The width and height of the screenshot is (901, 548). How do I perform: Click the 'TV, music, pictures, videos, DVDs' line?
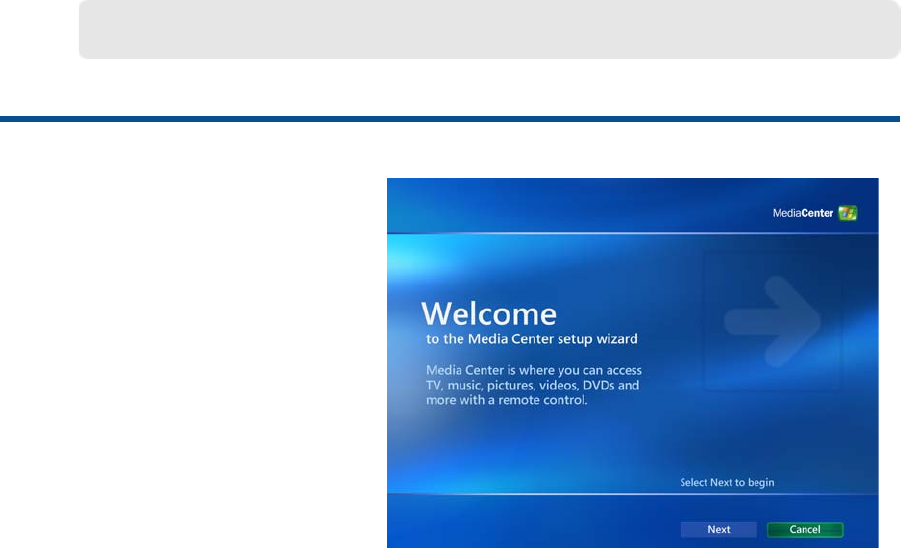click(x=522, y=385)
